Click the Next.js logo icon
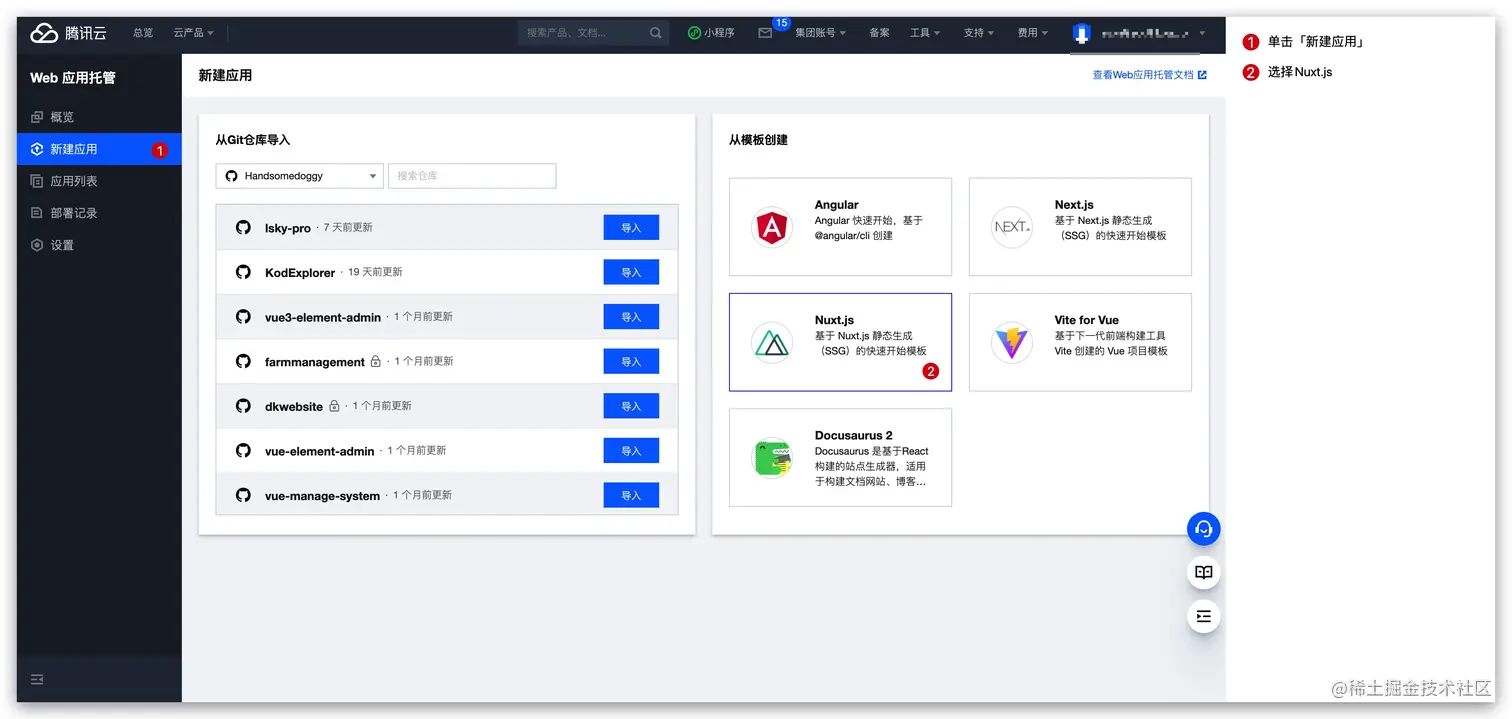This screenshot has width=1512, height=719. pos(1011,227)
